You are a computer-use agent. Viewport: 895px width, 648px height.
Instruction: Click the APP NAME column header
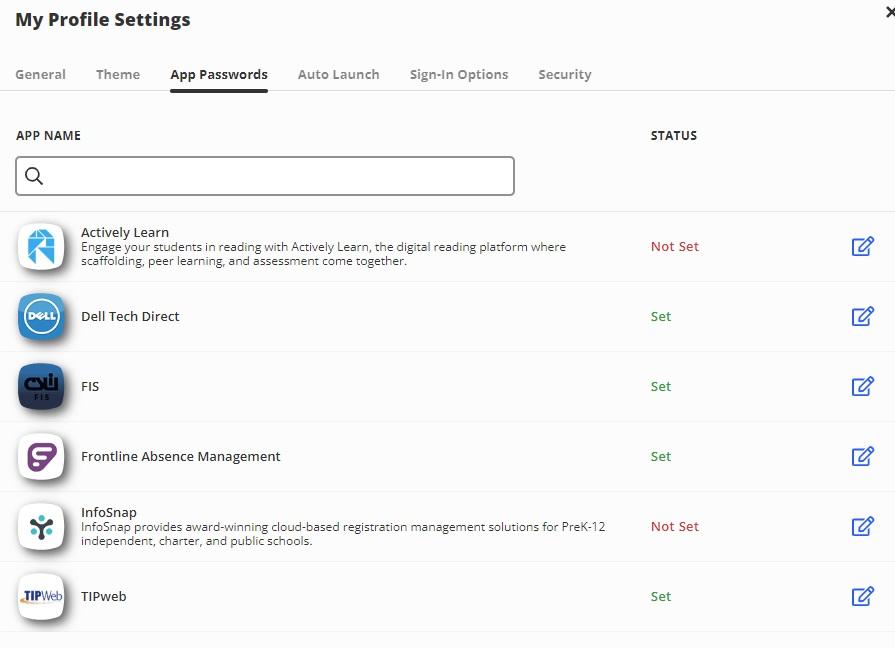tap(48, 135)
